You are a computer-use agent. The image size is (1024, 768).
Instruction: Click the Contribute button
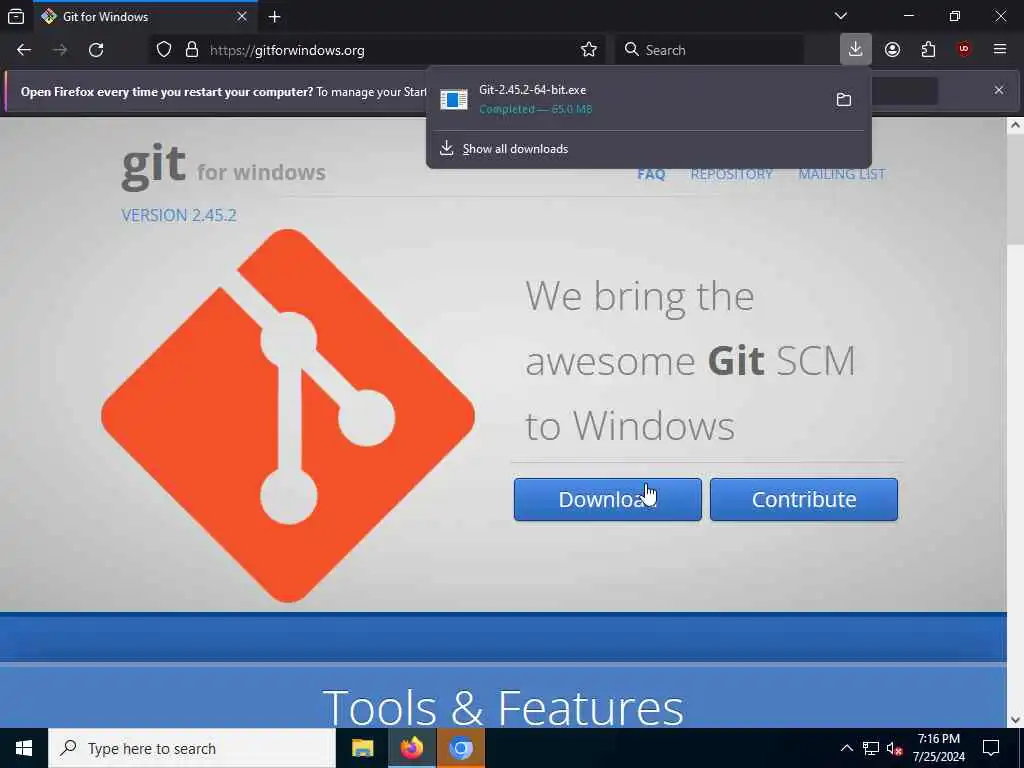(x=804, y=500)
